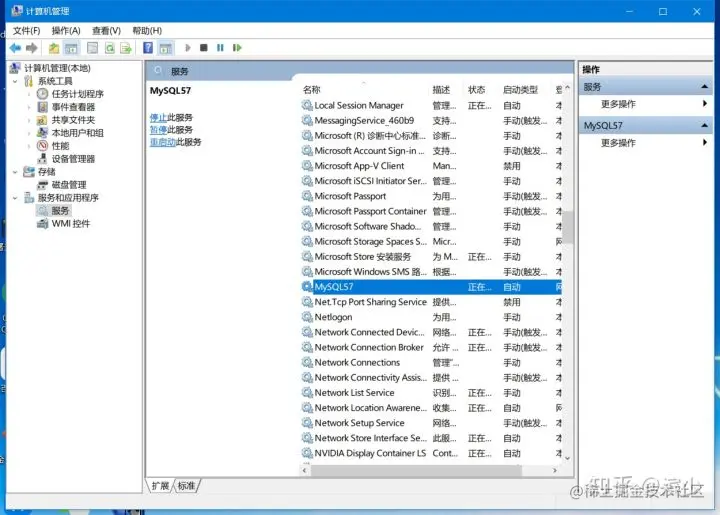
Task: Switch to the 标准 tab
Action: [x=186, y=486]
